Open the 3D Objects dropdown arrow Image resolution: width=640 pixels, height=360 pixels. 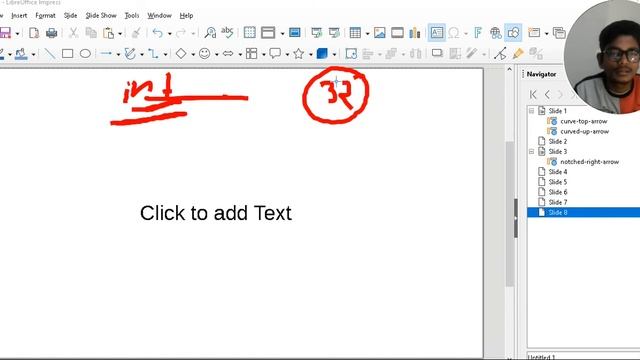[x=334, y=54]
